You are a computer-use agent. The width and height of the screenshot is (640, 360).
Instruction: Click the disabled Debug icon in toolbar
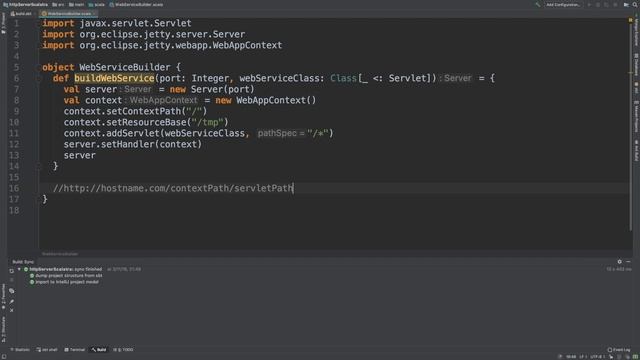(x=598, y=4)
